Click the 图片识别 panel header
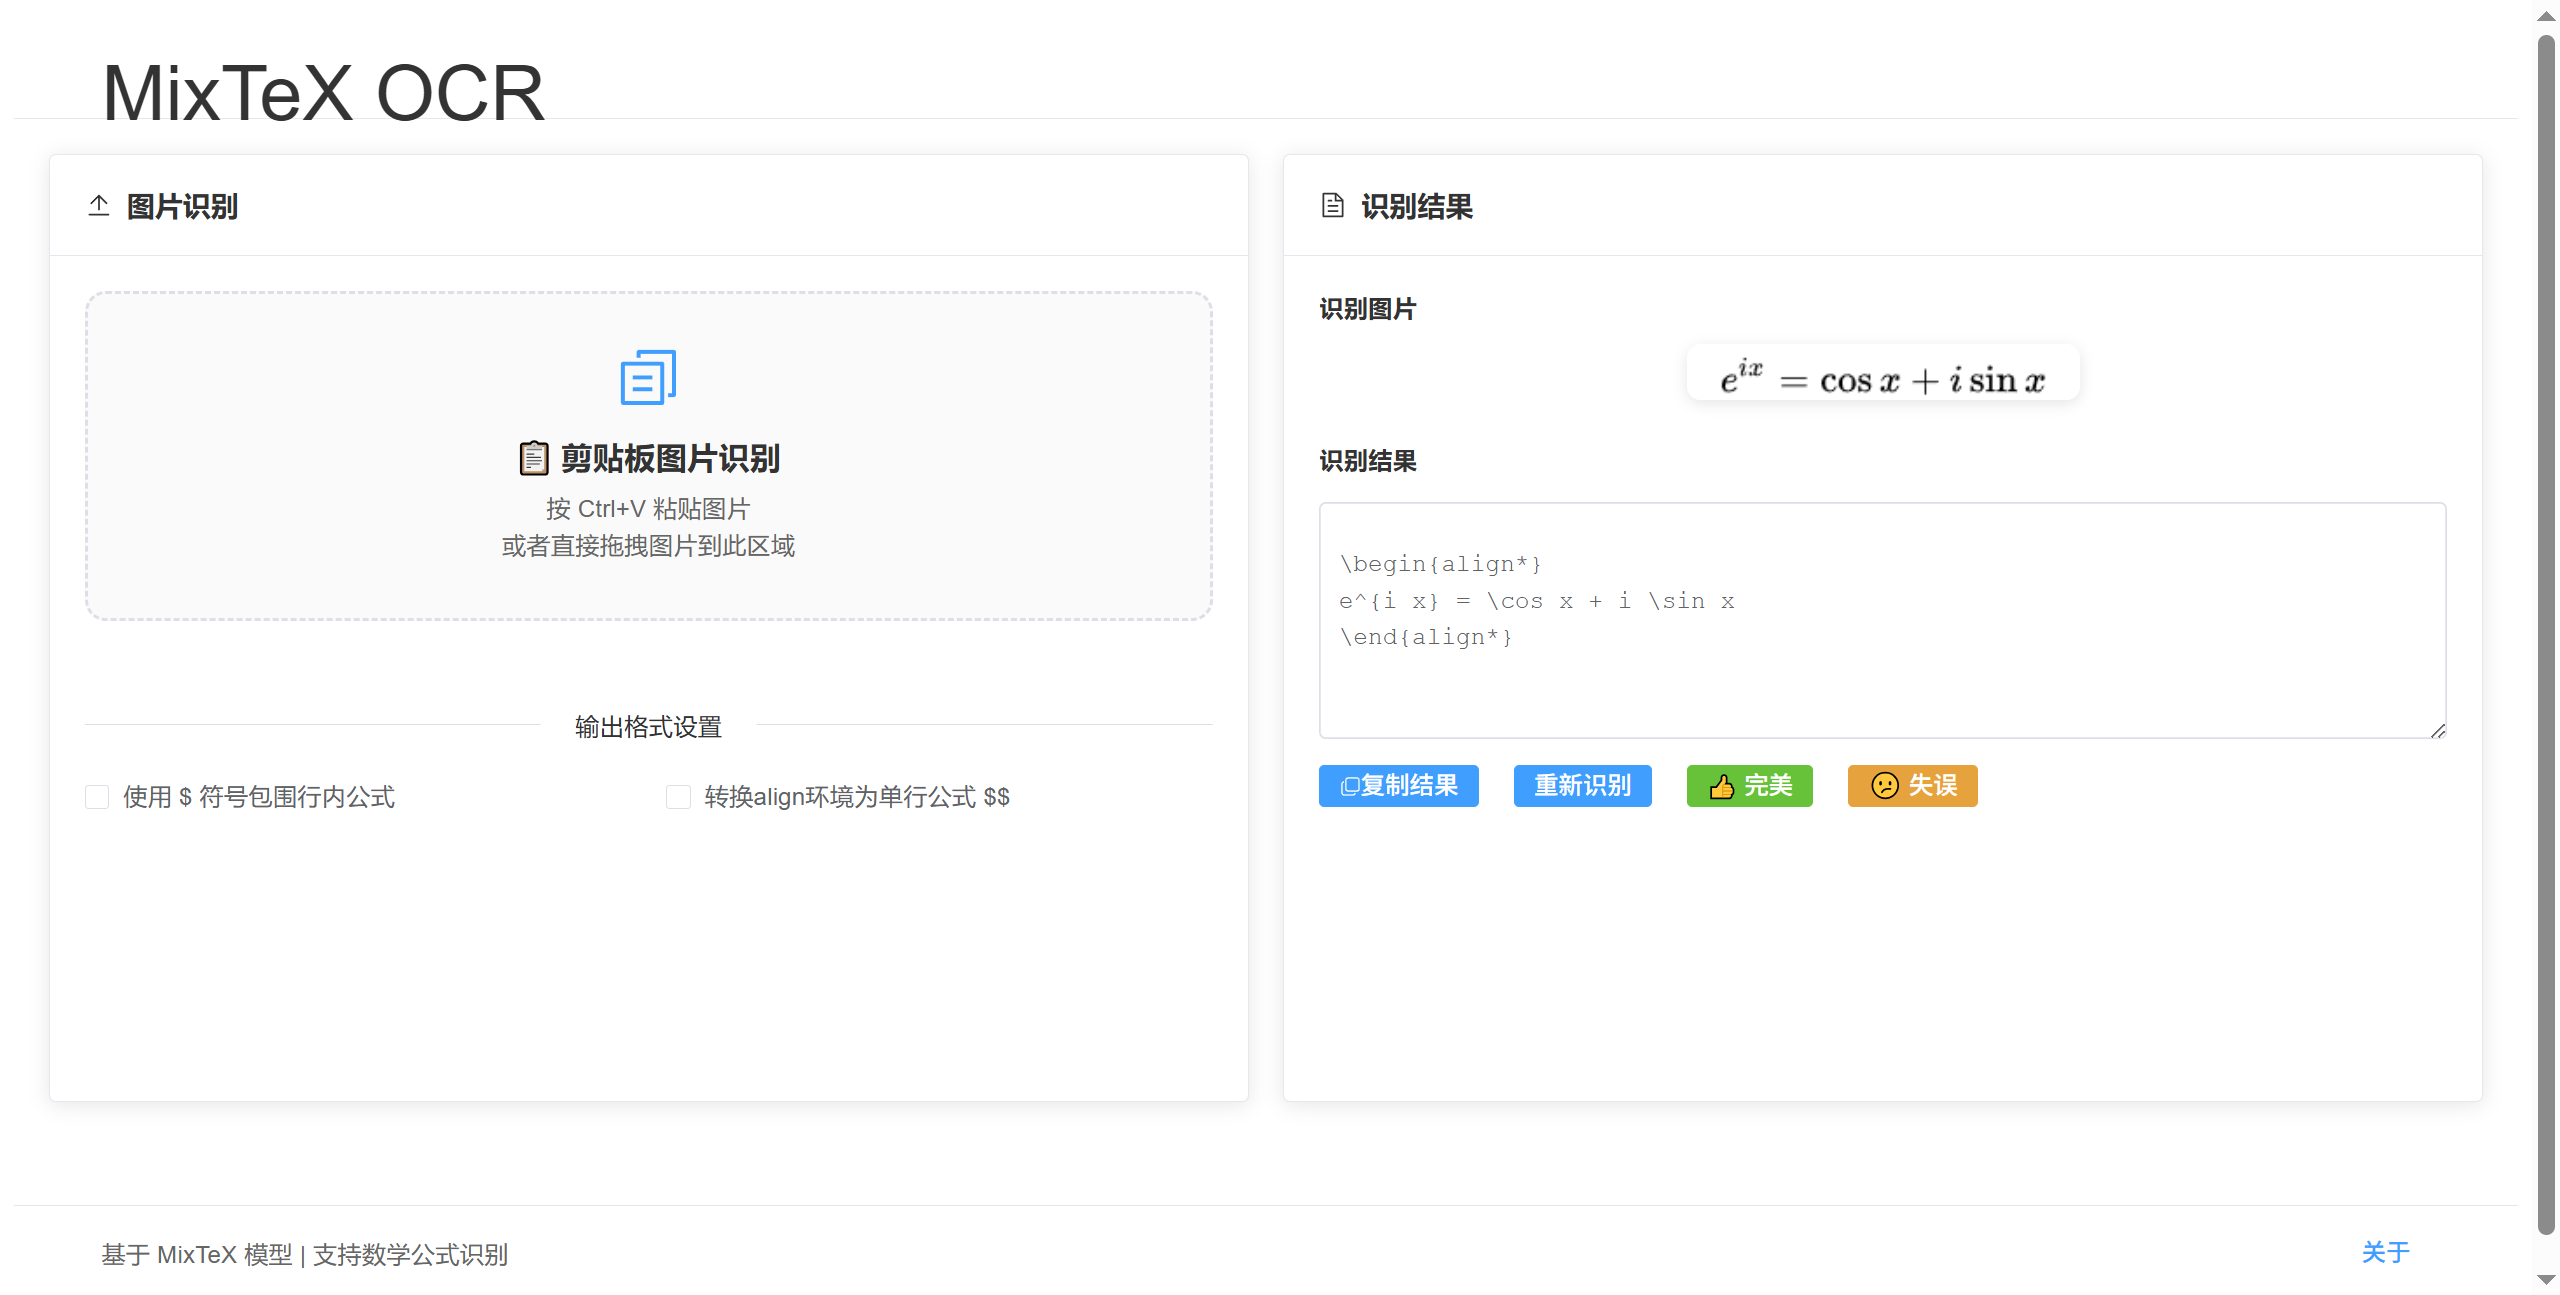Viewport: 2560px width, 1295px height. click(x=181, y=206)
